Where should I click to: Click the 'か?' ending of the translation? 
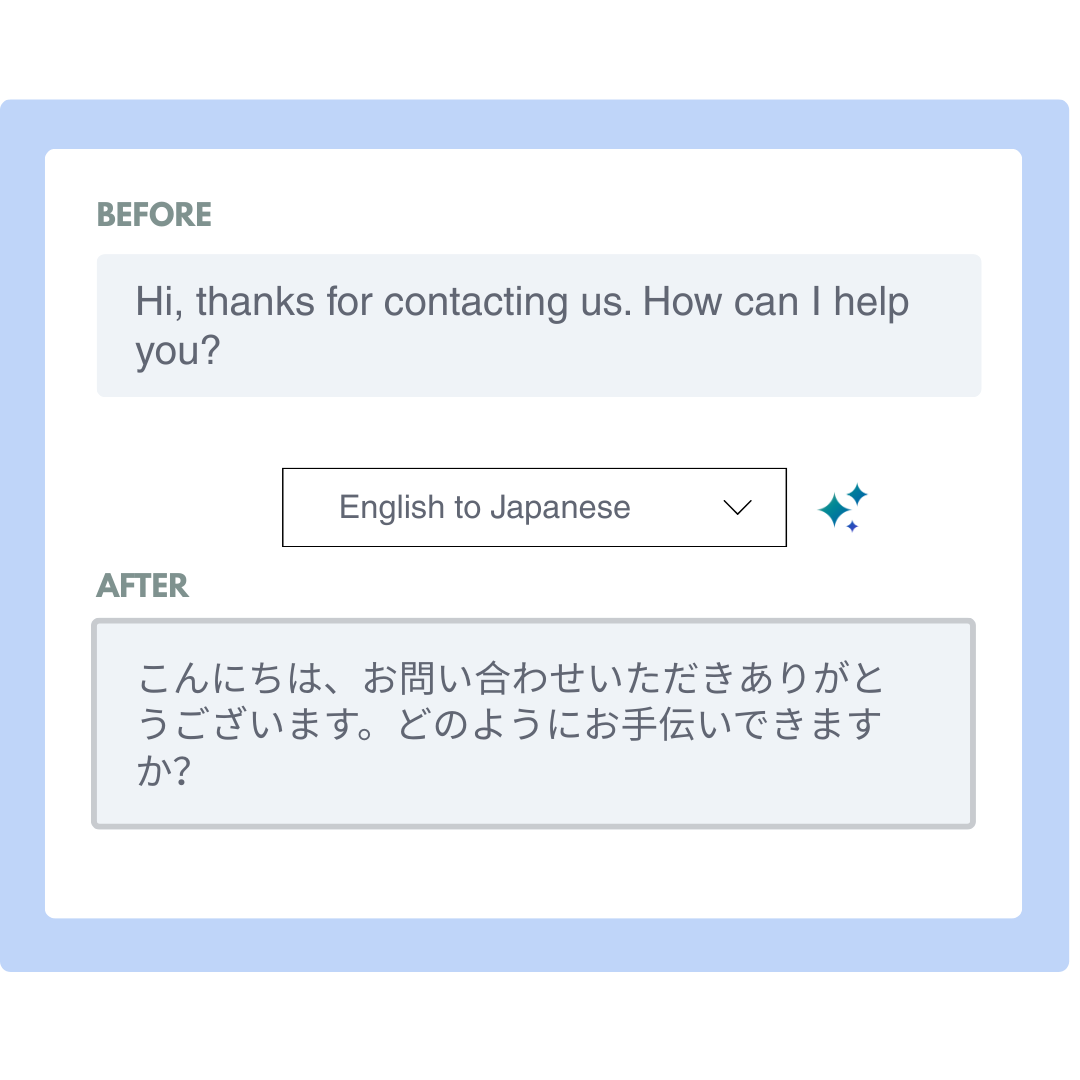[x=163, y=771]
